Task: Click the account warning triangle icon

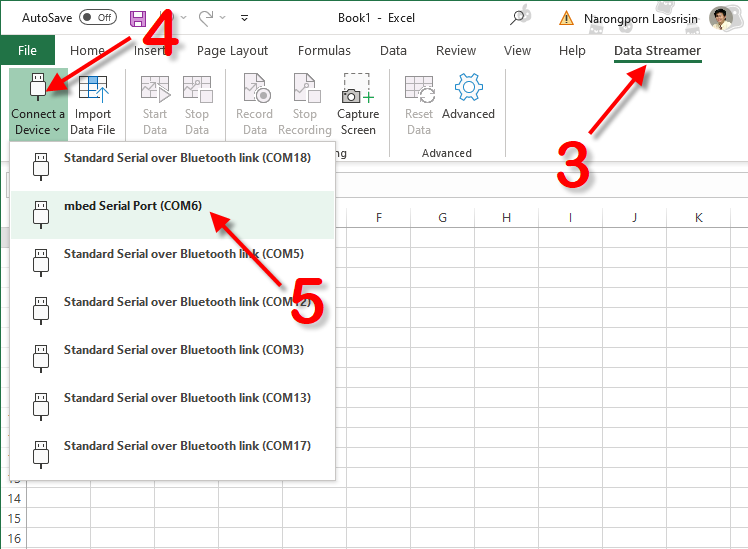Action: coord(566,19)
